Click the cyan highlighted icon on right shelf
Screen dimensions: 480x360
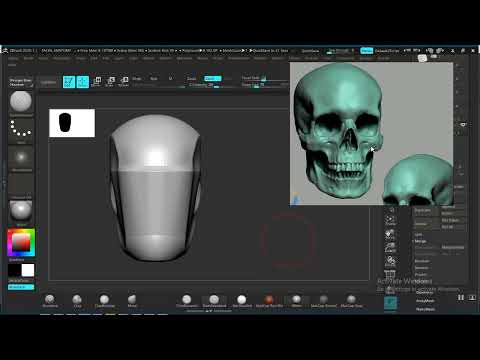coord(390,303)
